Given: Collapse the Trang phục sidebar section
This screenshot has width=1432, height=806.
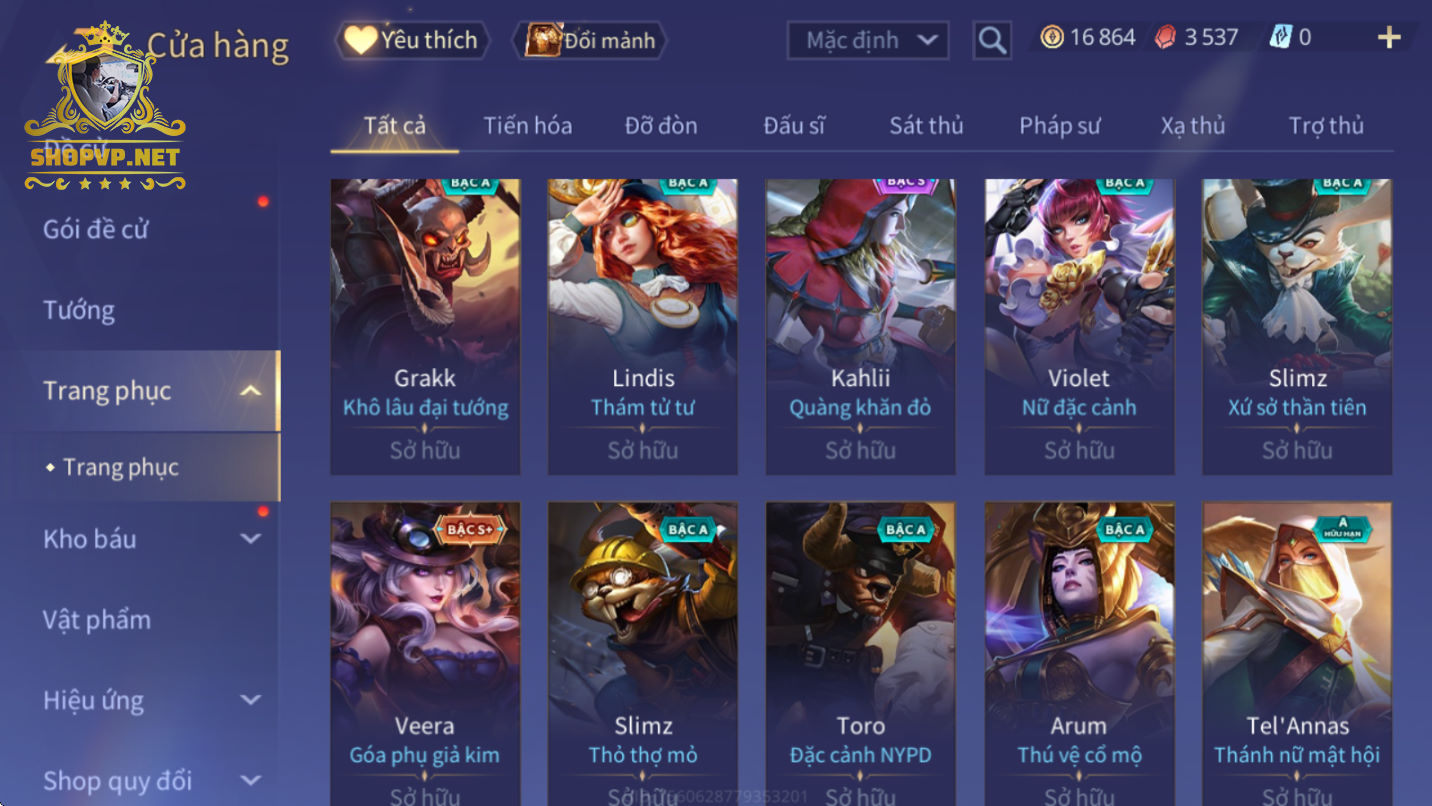Looking at the screenshot, I should point(251,391).
